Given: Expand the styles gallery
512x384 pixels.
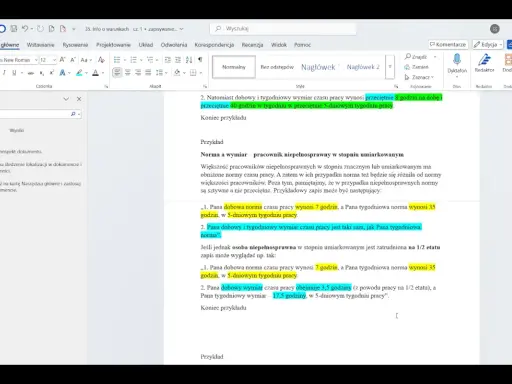Looking at the screenshot, I should click(390, 67).
